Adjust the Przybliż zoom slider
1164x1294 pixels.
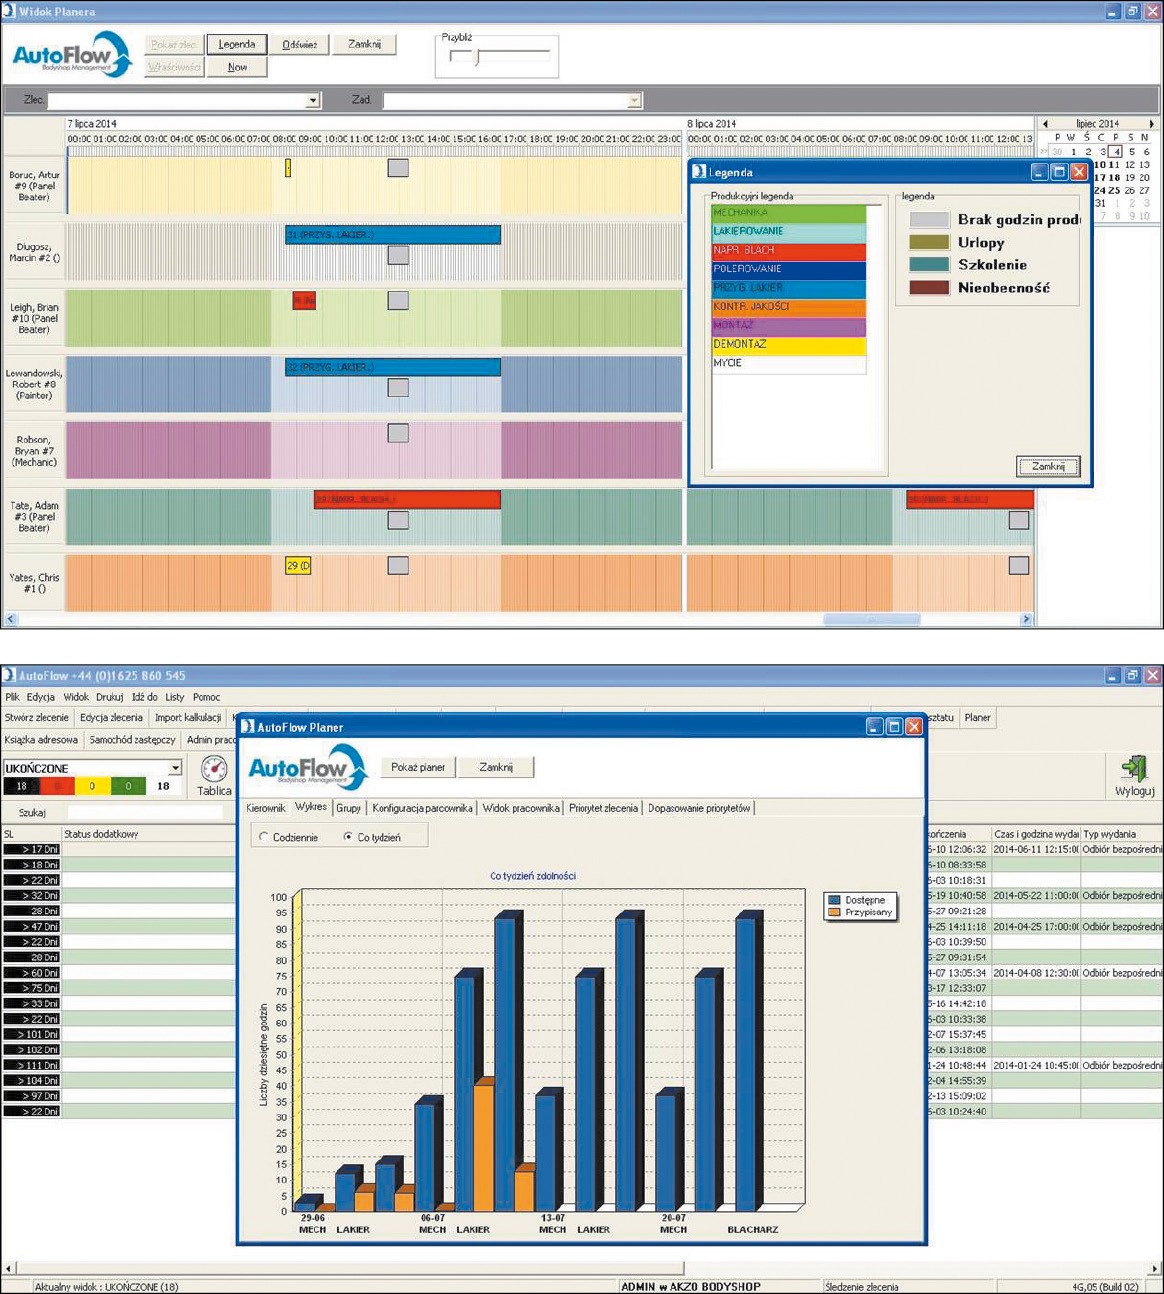[477, 56]
